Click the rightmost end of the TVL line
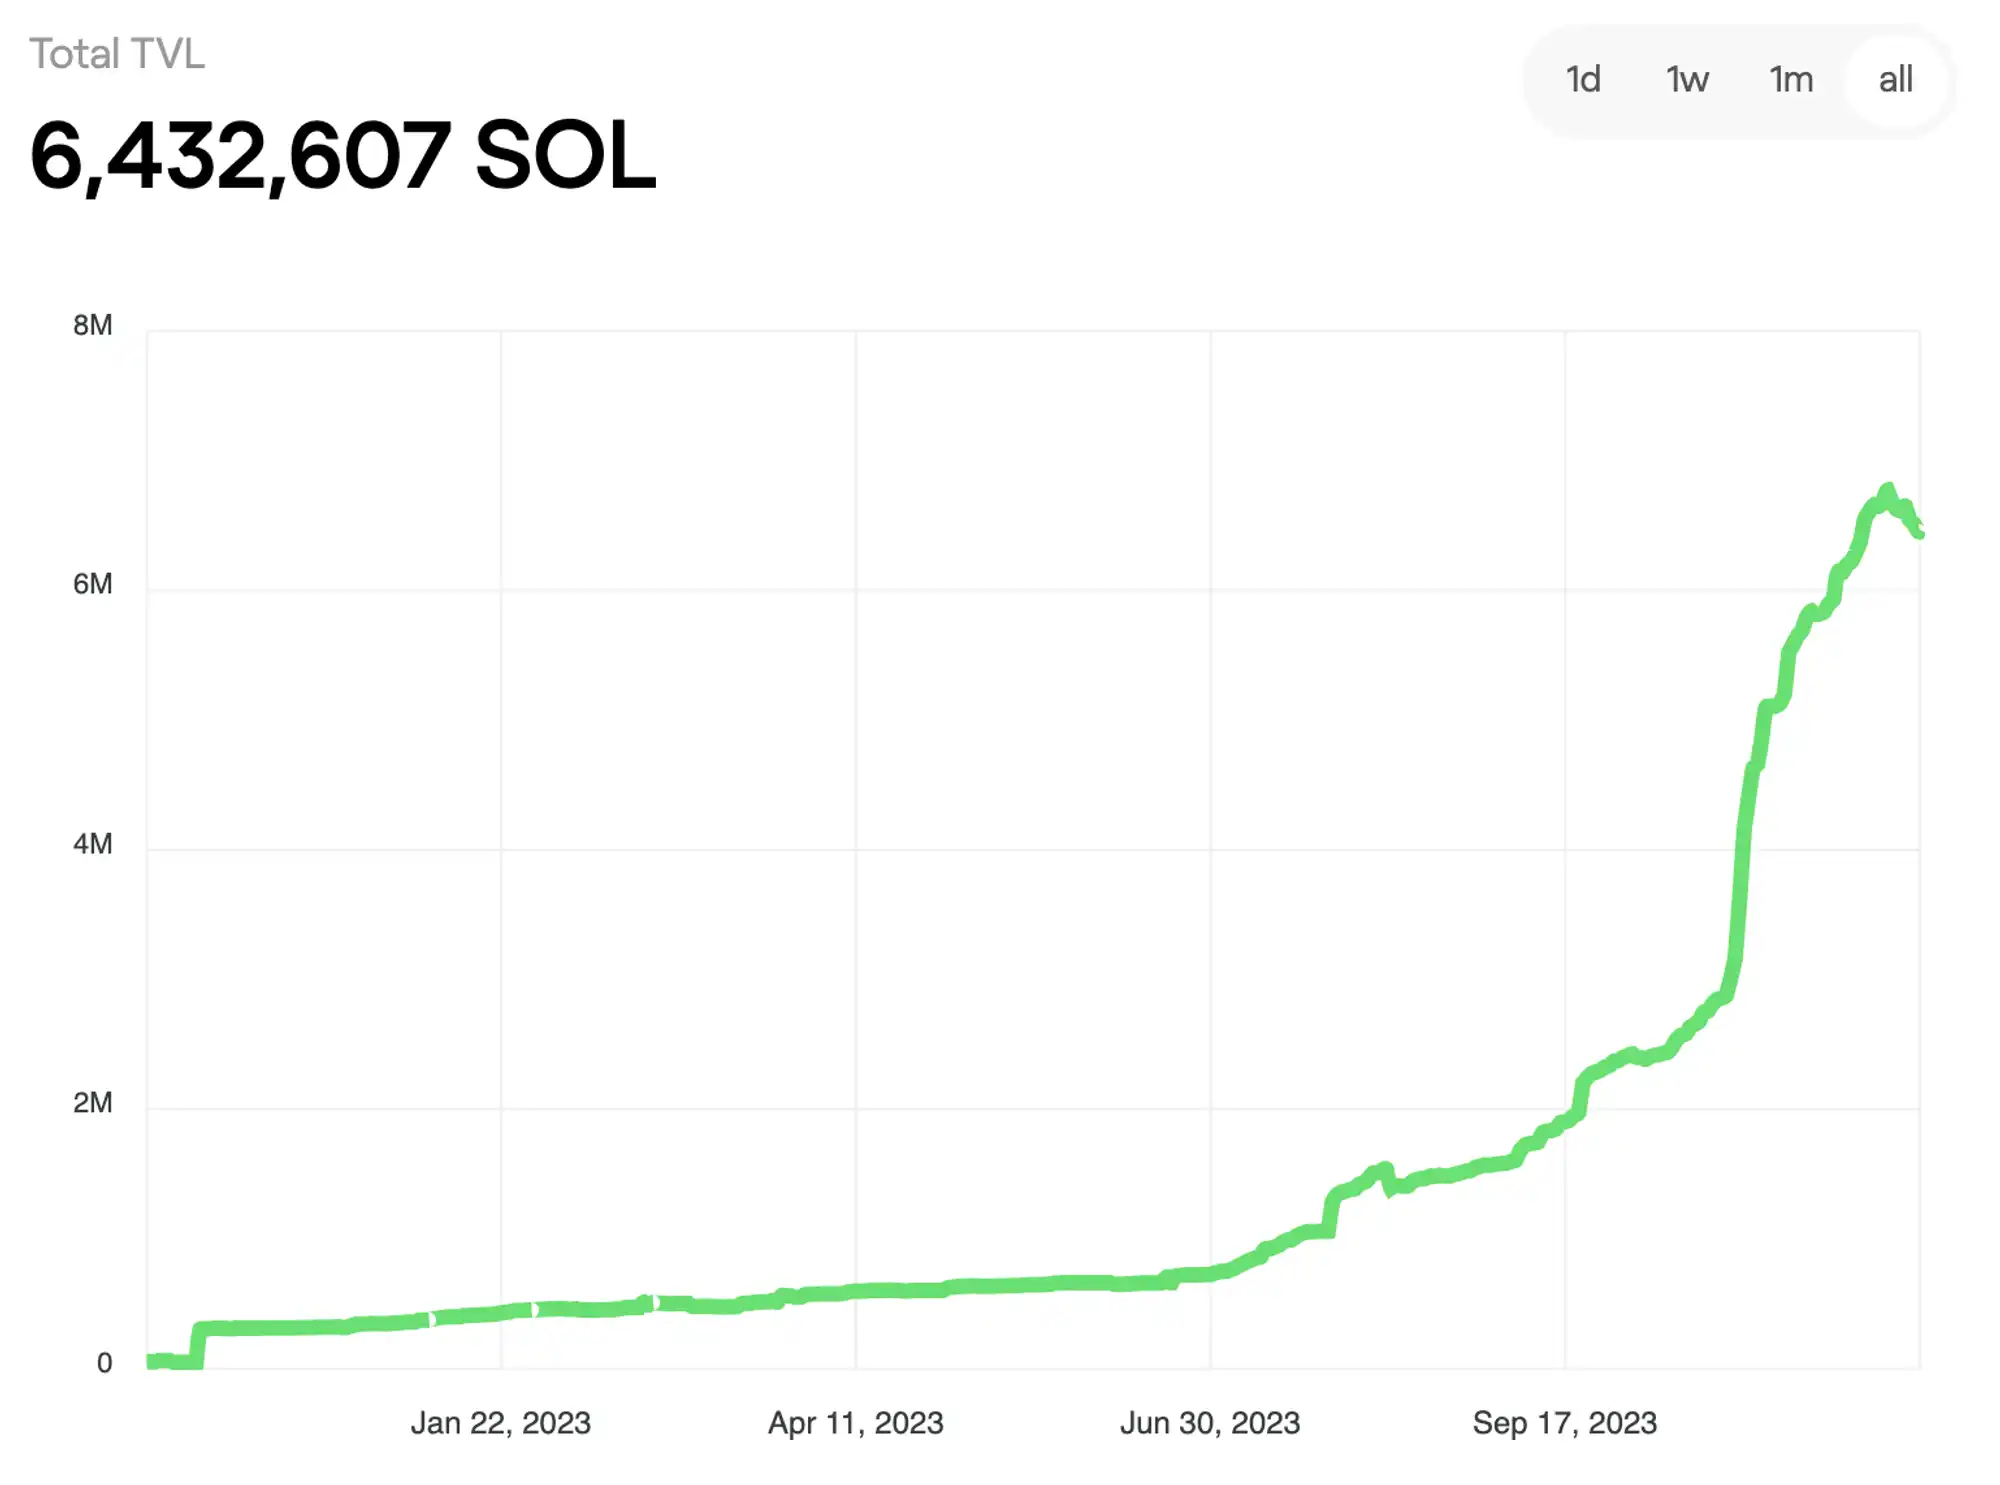This screenshot has width=2000, height=1485. tap(1918, 533)
